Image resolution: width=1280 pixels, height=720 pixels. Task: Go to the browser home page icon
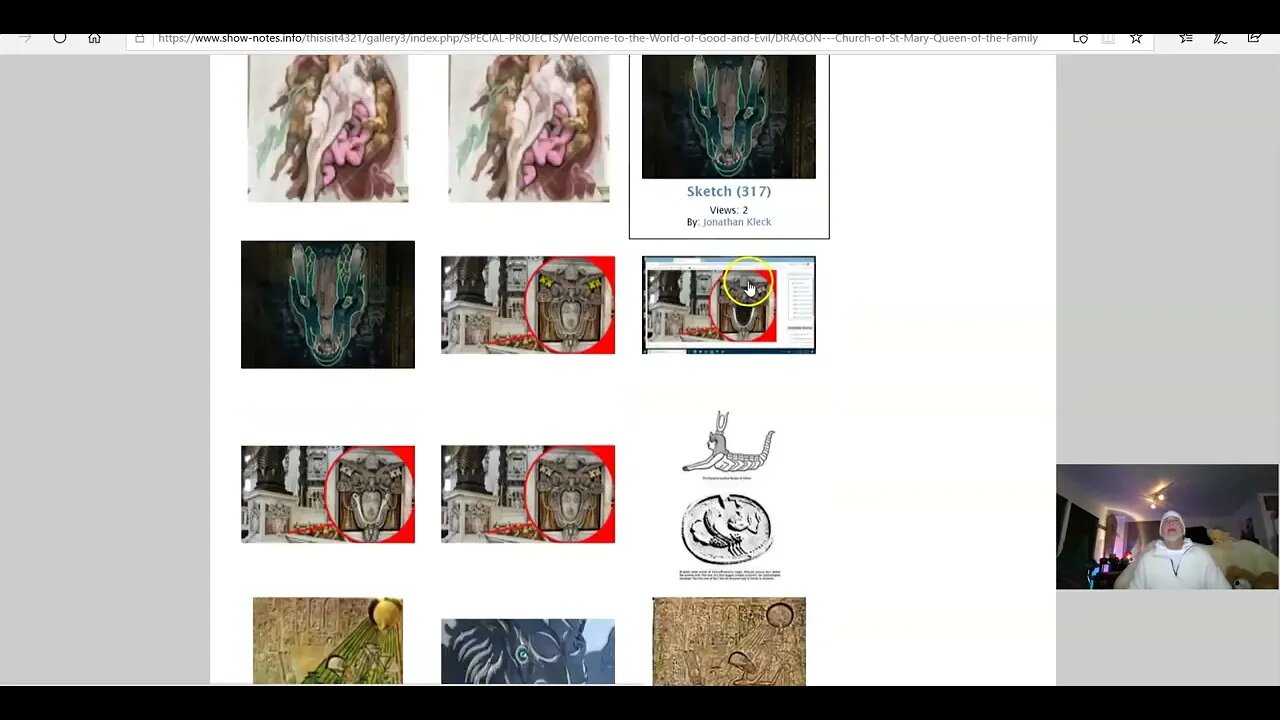(94, 38)
